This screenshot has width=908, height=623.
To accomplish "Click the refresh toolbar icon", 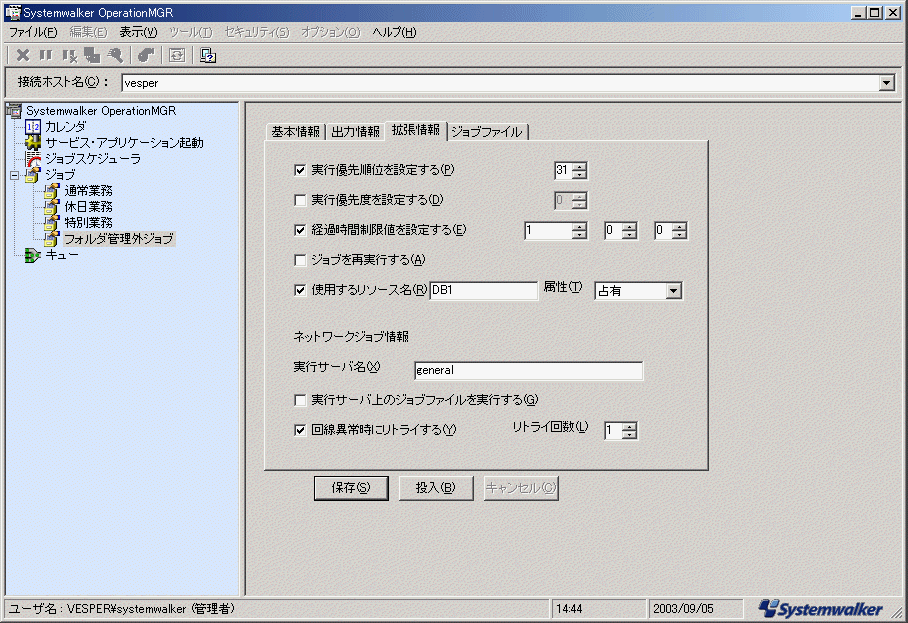I will point(177,55).
